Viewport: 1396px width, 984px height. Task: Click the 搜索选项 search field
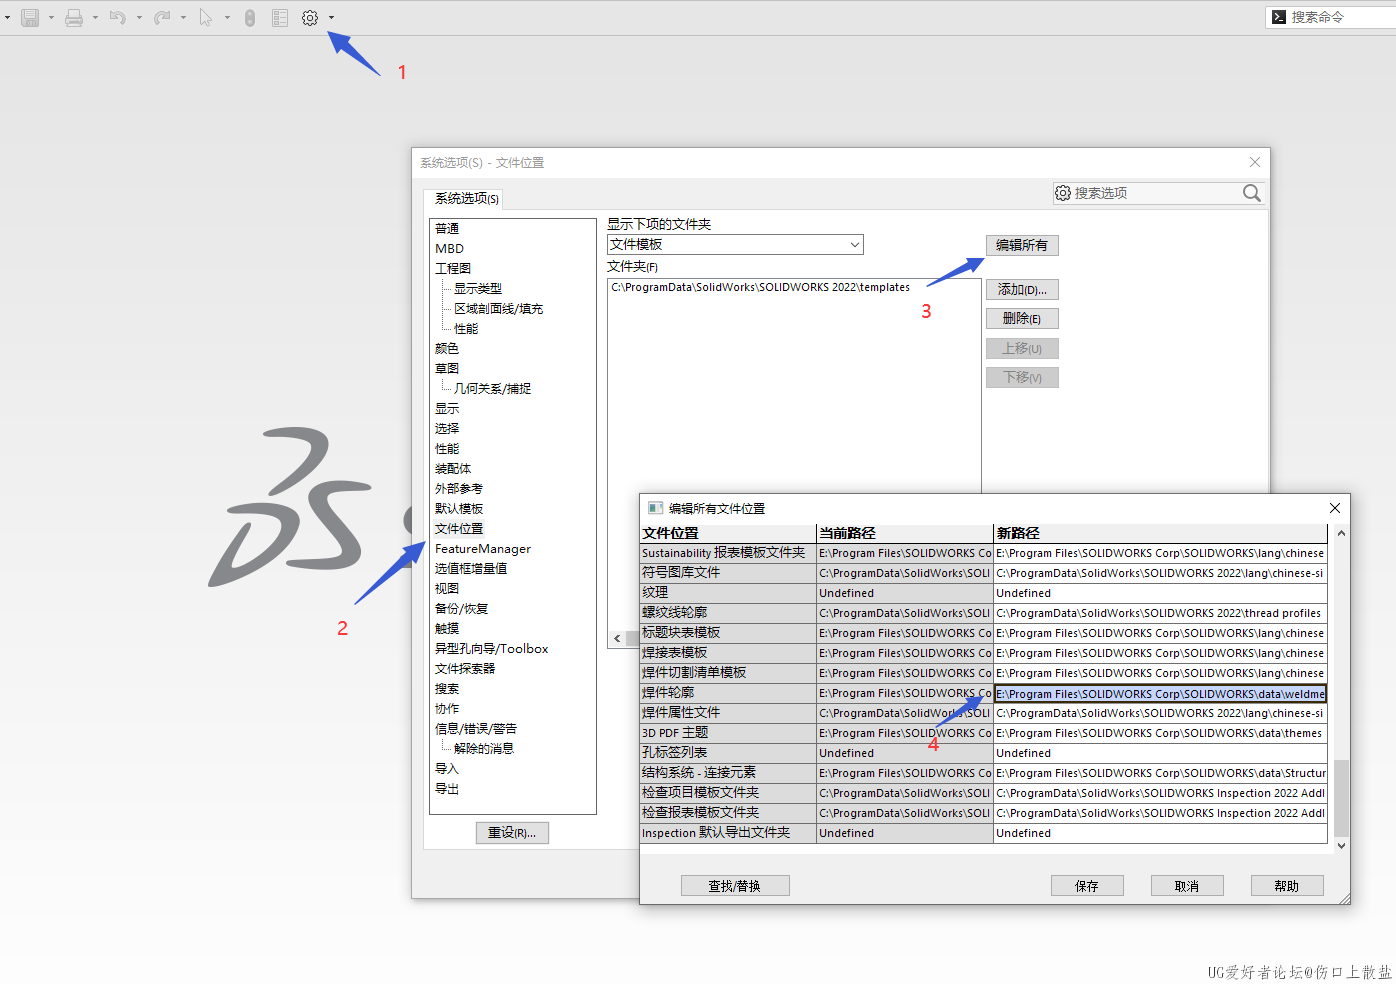1157,193
